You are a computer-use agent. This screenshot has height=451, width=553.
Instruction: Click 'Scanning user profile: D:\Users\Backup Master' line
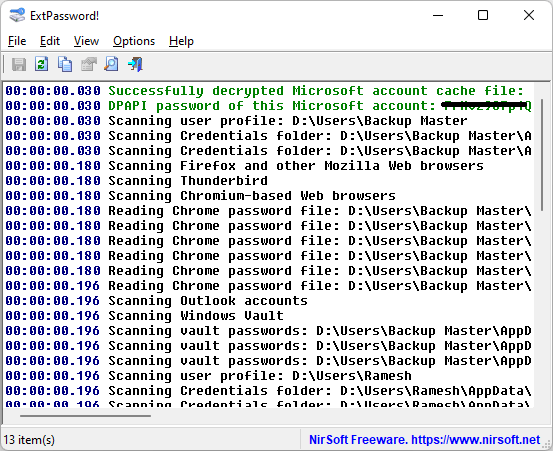coord(236,121)
